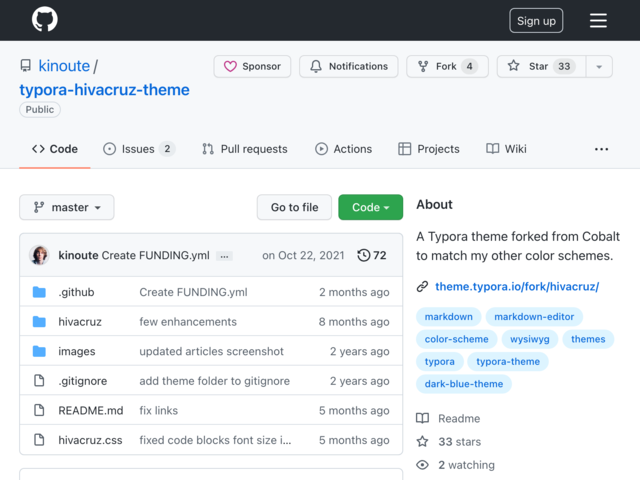Open the README.md file
640x480 pixels.
91,411
